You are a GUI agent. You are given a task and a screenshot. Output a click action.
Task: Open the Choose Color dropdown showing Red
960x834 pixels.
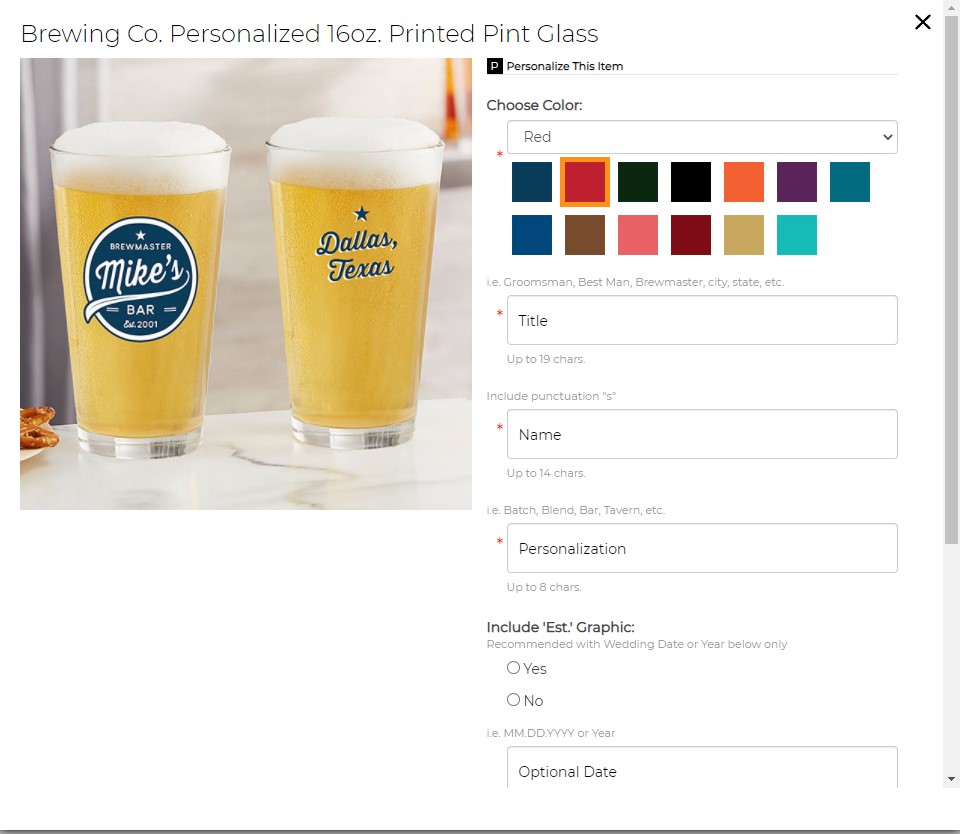(702, 137)
